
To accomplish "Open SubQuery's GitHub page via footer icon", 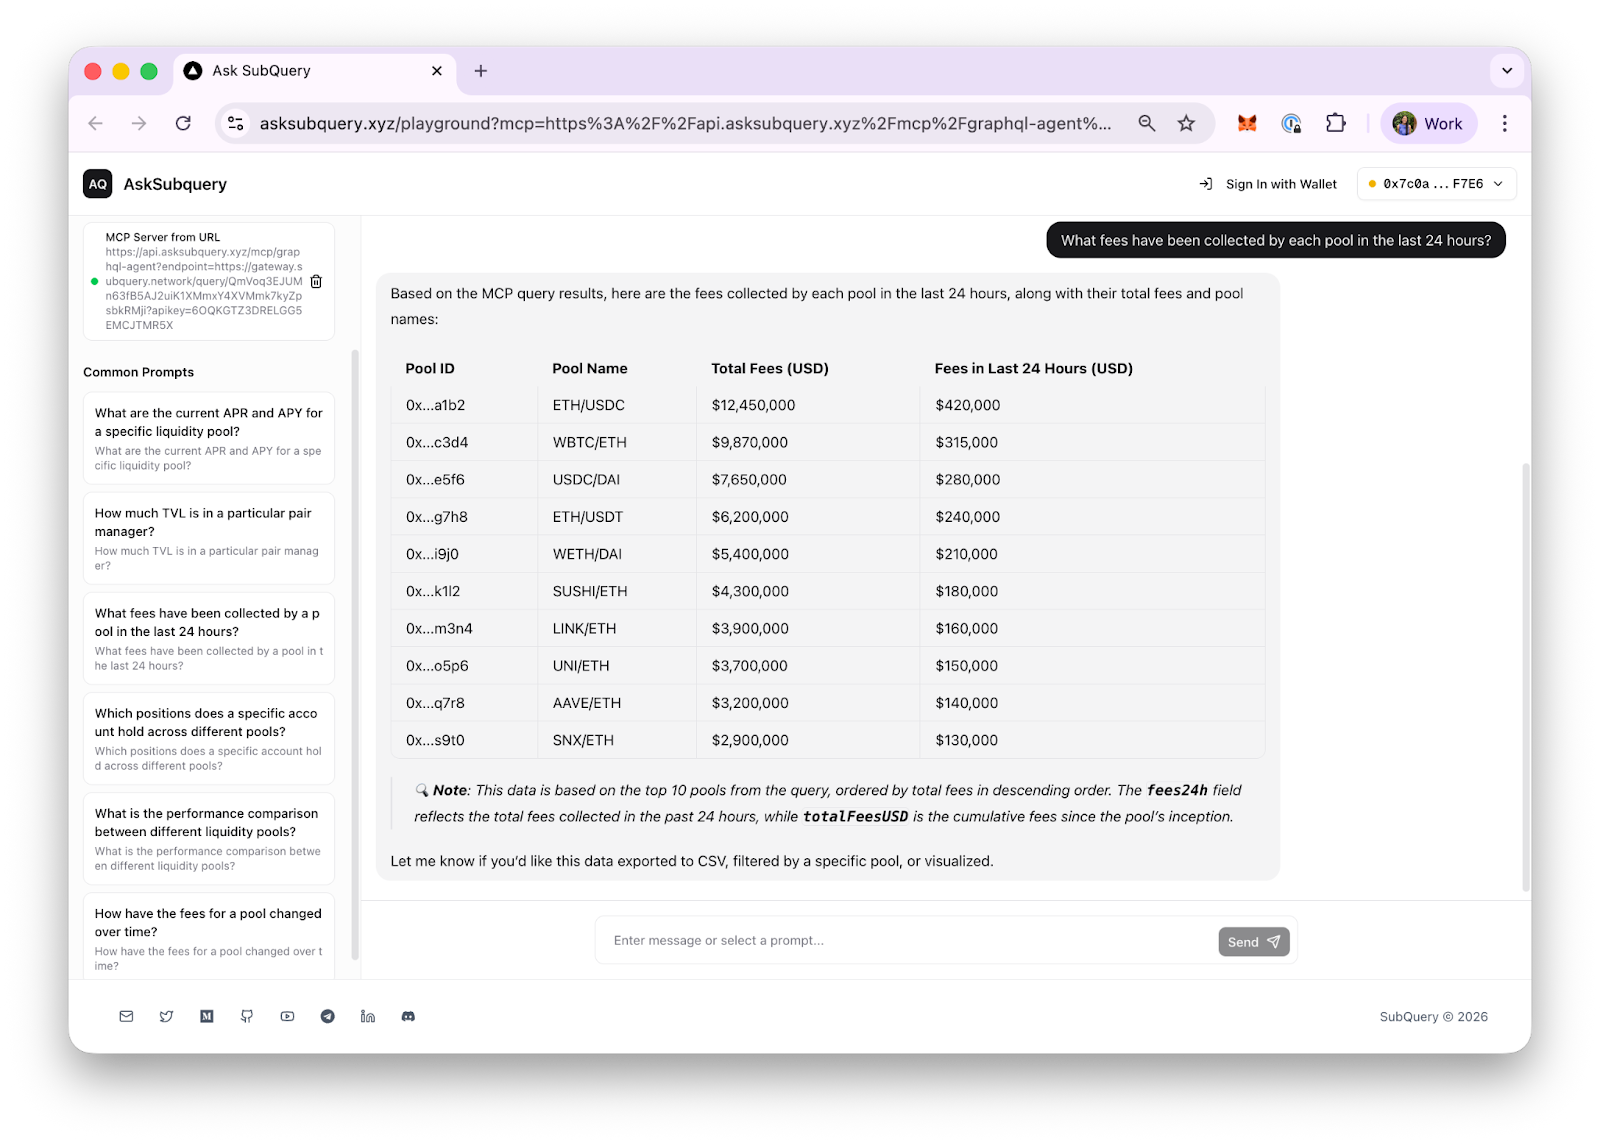I will 246,1016.
